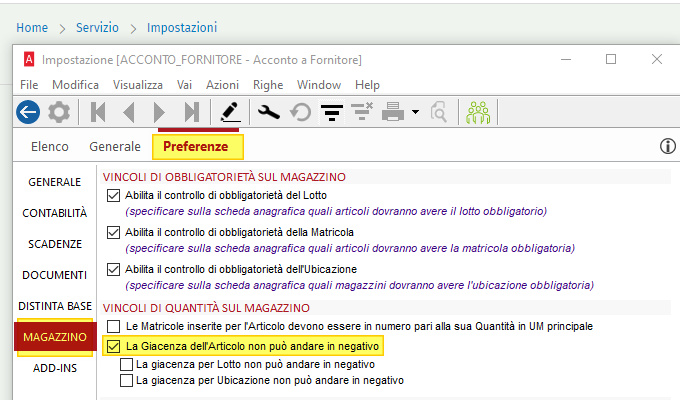Enable giacenza per Ubicazione negative checkbox
680x400 pixels.
(x=126, y=380)
